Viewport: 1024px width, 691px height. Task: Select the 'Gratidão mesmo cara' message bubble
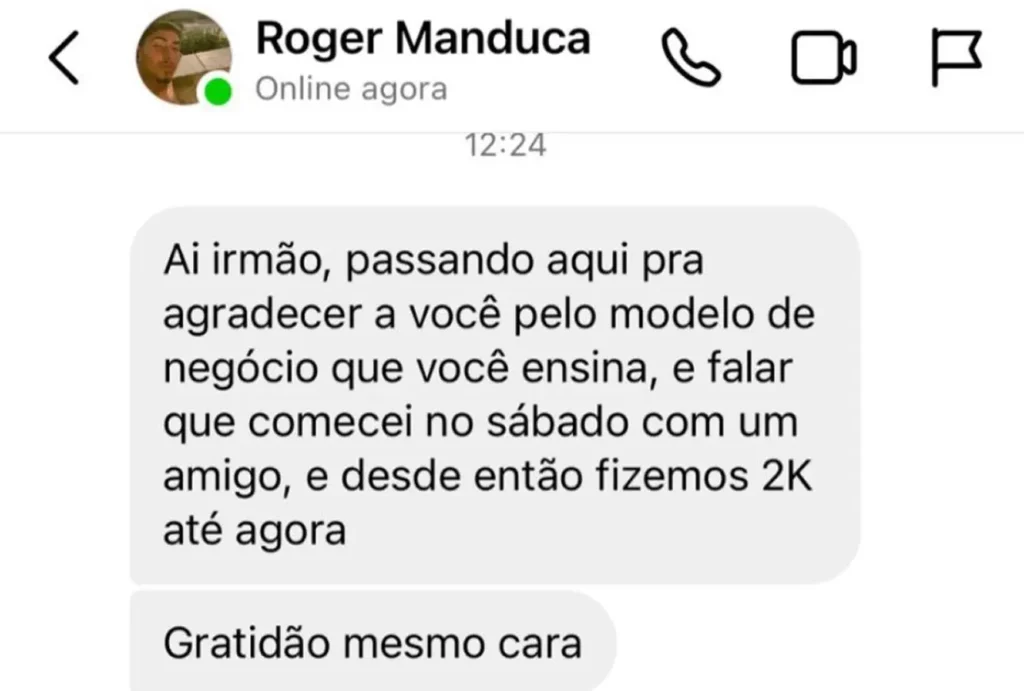[373, 641]
